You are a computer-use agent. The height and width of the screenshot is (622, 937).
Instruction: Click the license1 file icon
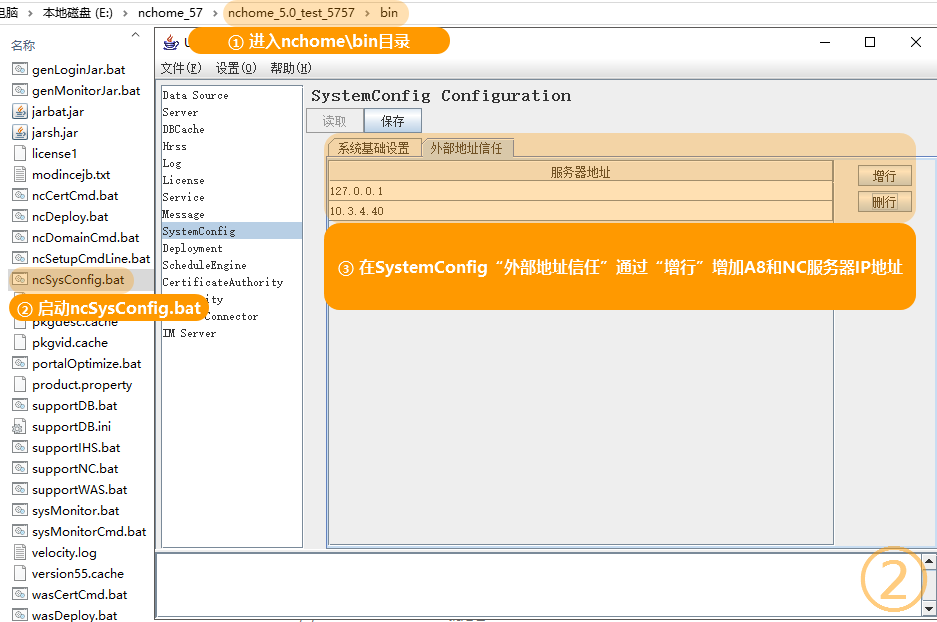[x=19, y=154]
